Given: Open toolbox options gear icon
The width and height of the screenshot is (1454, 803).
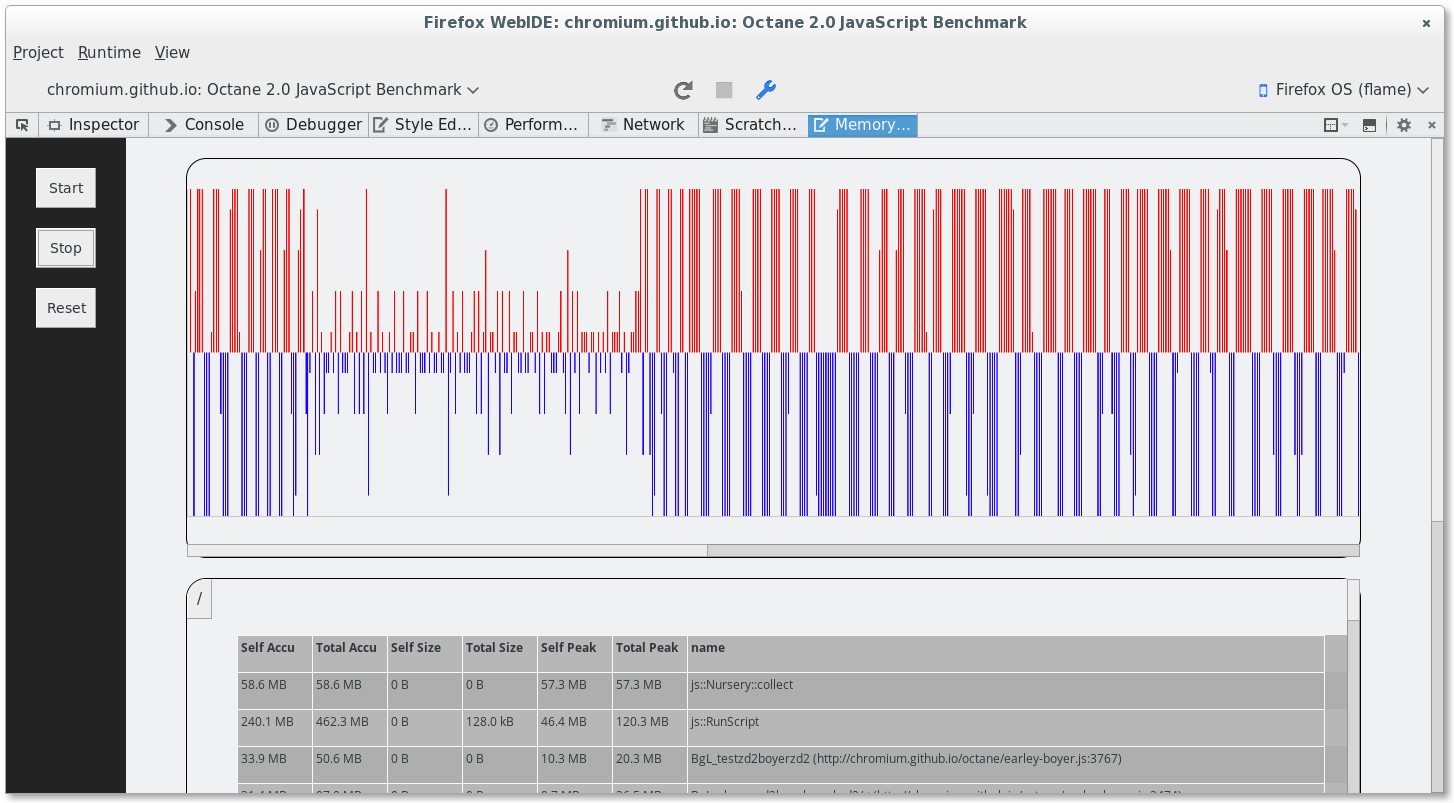Looking at the screenshot, I should pos(1404,125).
